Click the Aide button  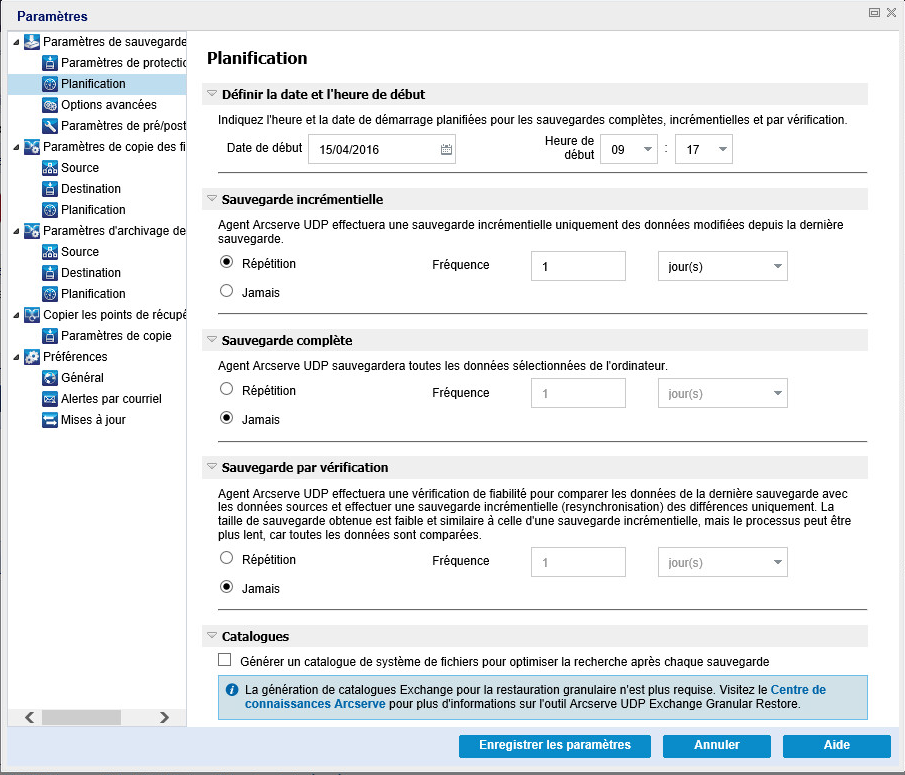click(x=836, y=746)
